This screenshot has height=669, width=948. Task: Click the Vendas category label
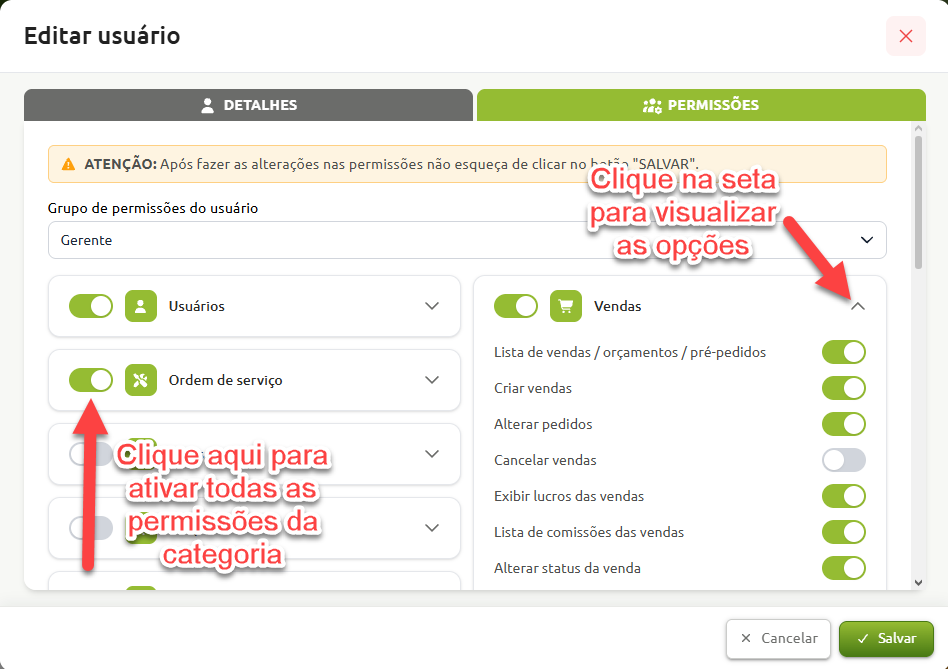click(617, 306)
